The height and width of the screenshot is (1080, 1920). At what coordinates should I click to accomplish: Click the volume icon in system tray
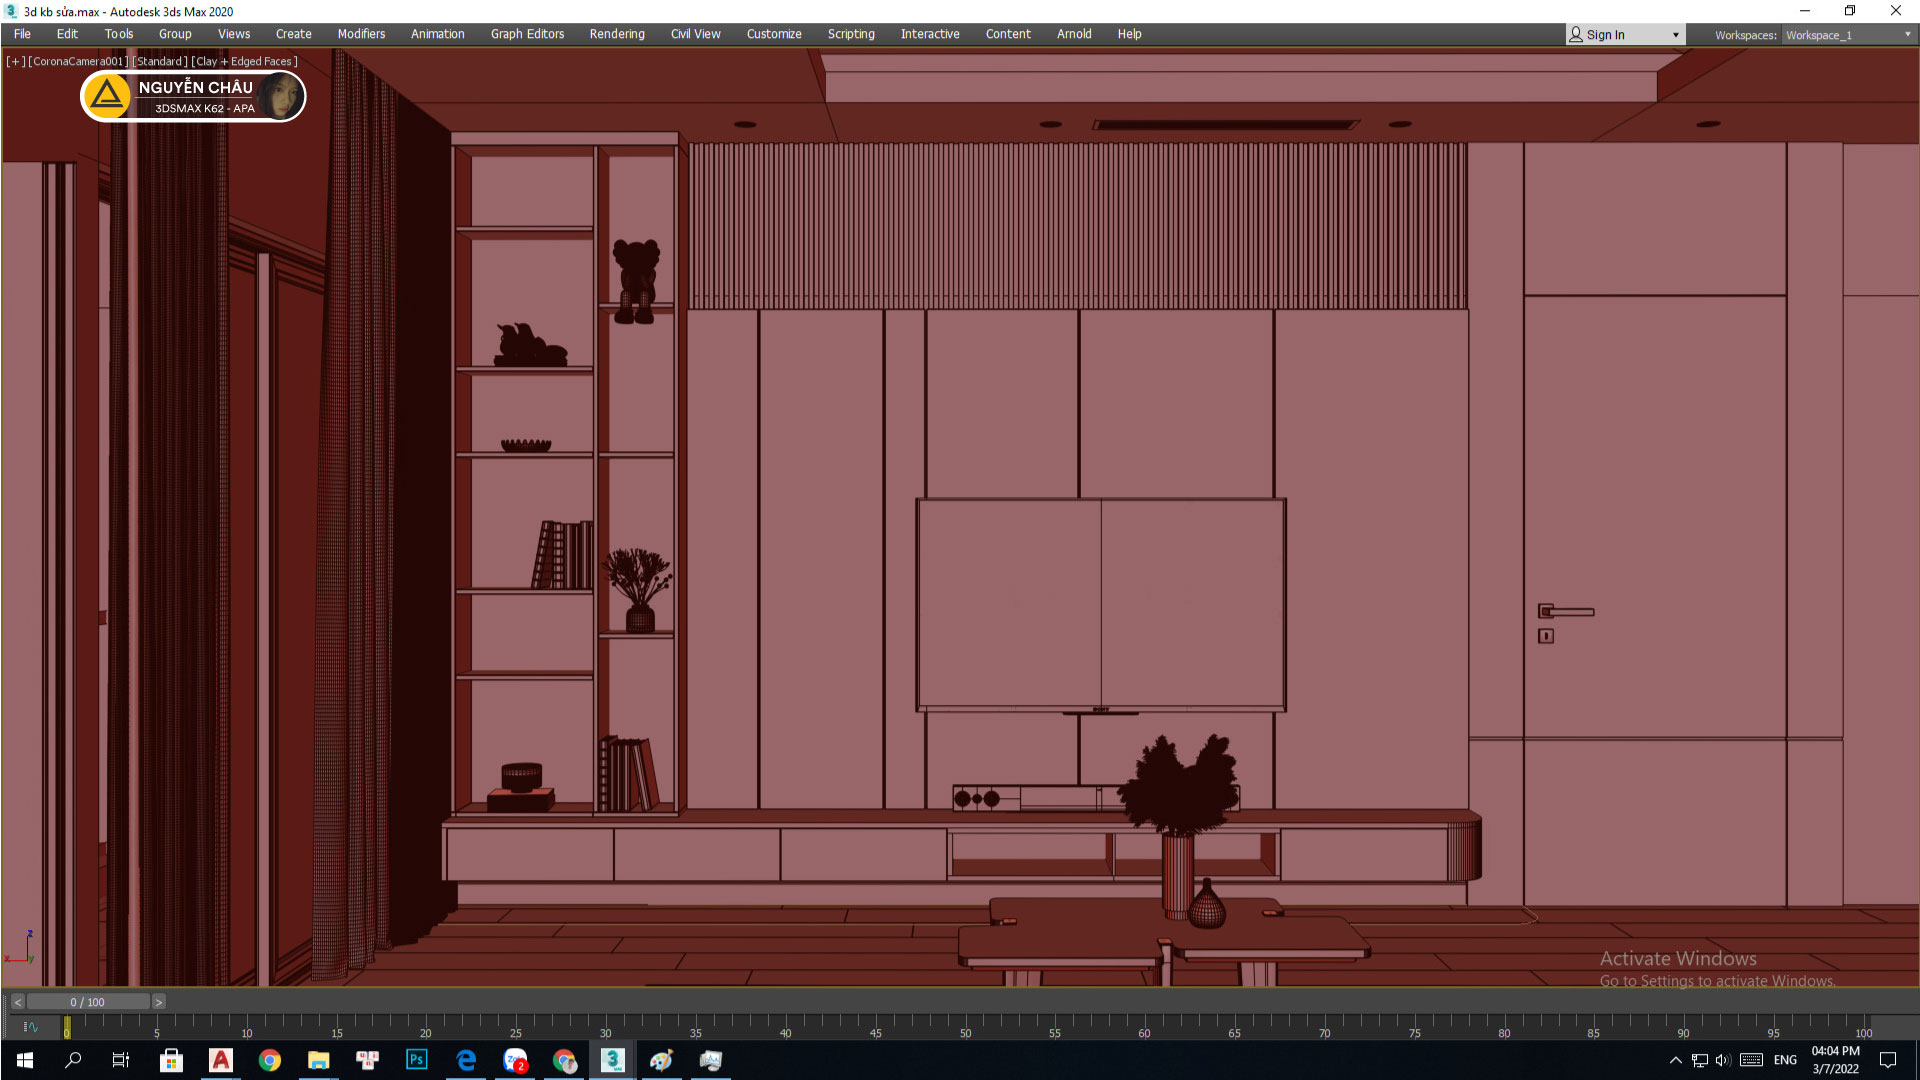tap(1723, 1060)
